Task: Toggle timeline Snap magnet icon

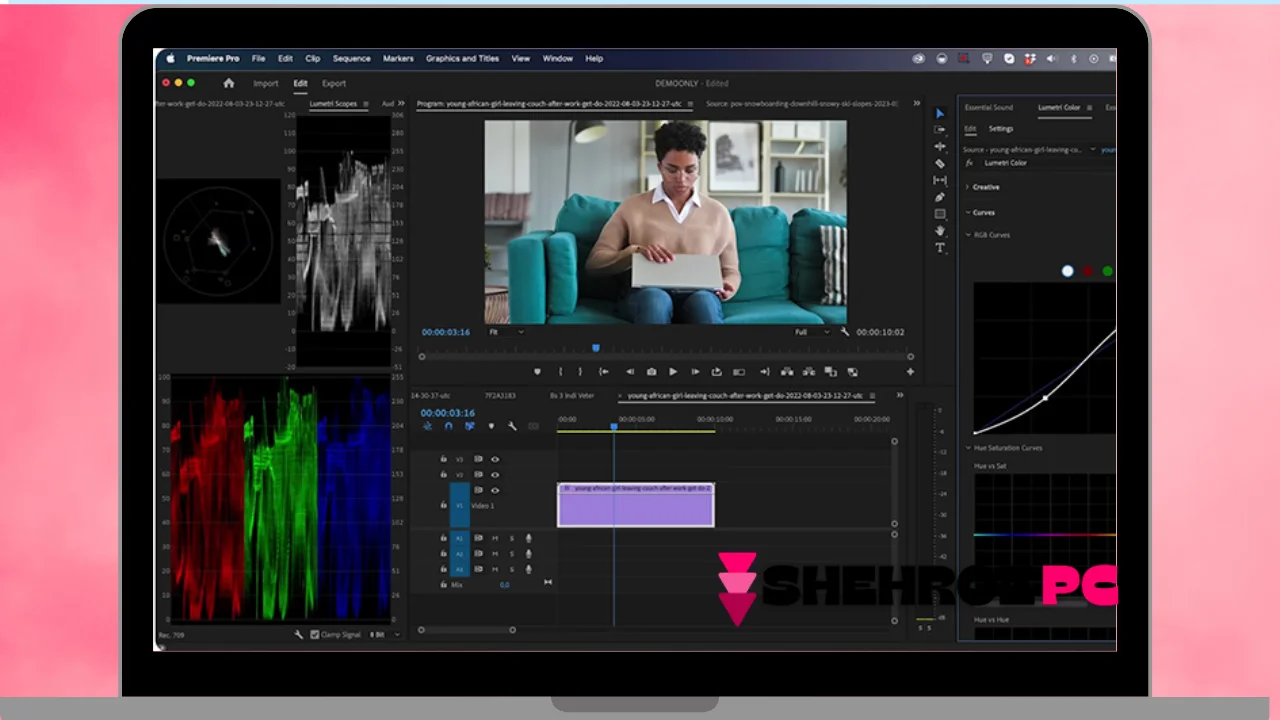Action: 448,426
